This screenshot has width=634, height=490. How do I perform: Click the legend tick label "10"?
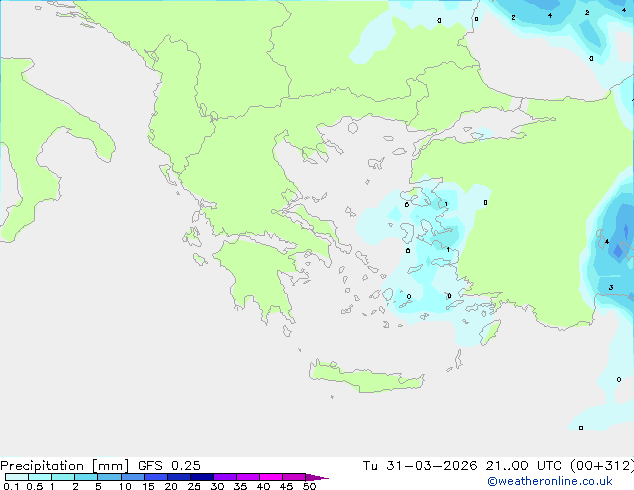[x=125, y=486]
